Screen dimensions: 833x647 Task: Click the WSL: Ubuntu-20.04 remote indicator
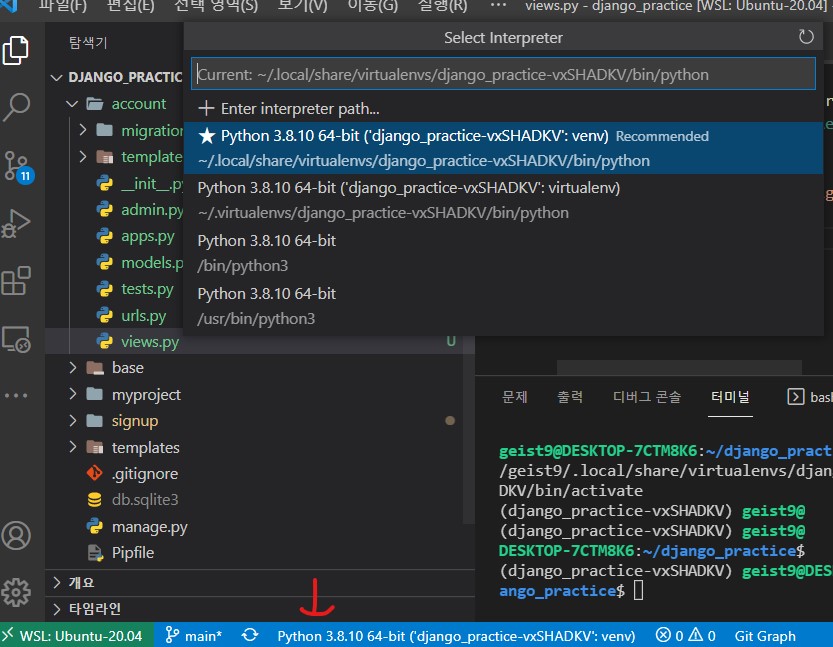click(x=77, y=635)
